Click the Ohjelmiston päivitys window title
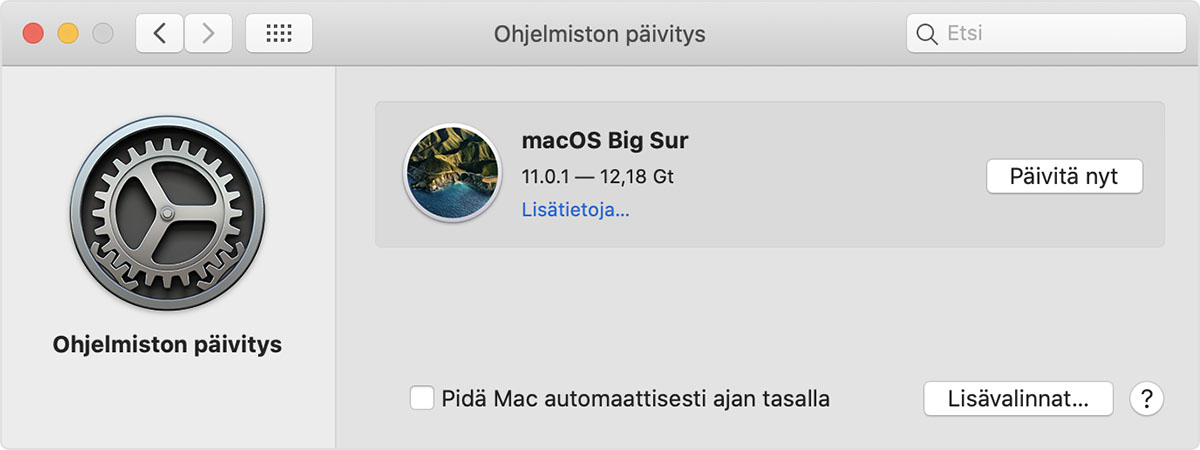 point(599,34)
